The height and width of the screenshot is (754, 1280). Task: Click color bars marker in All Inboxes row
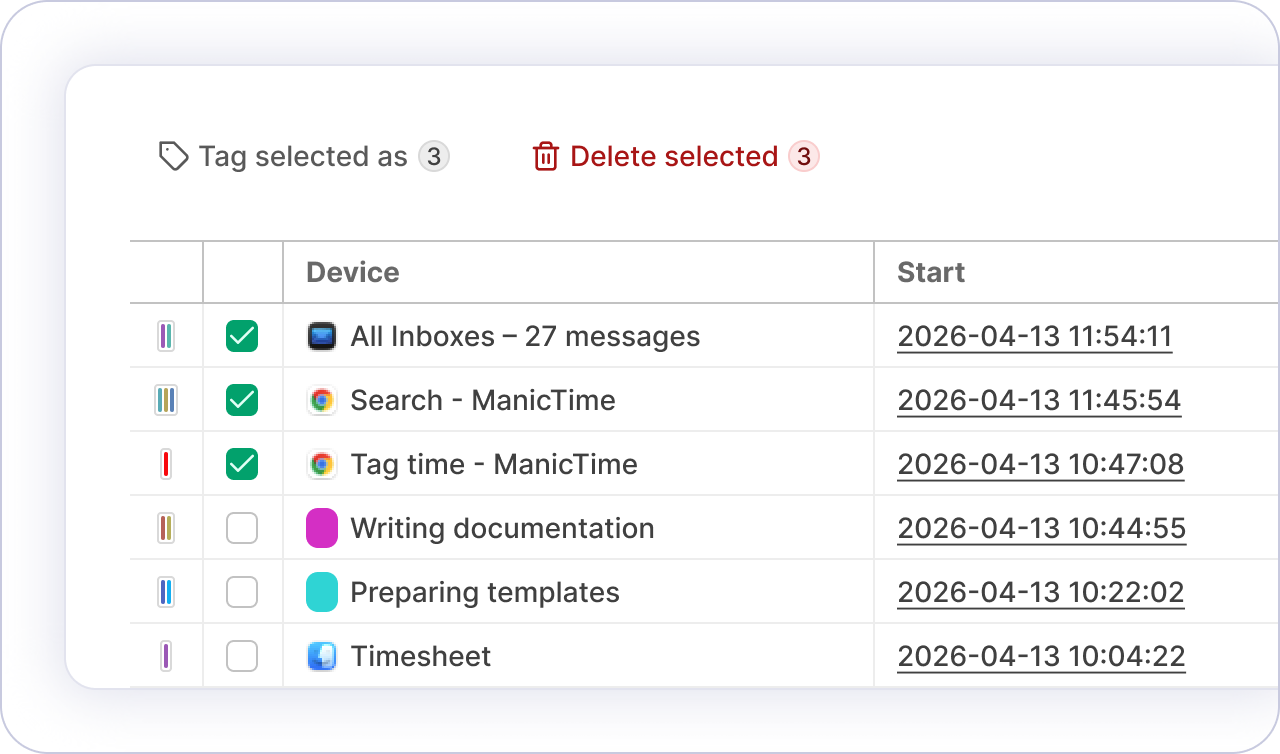(x=166, y=337)
